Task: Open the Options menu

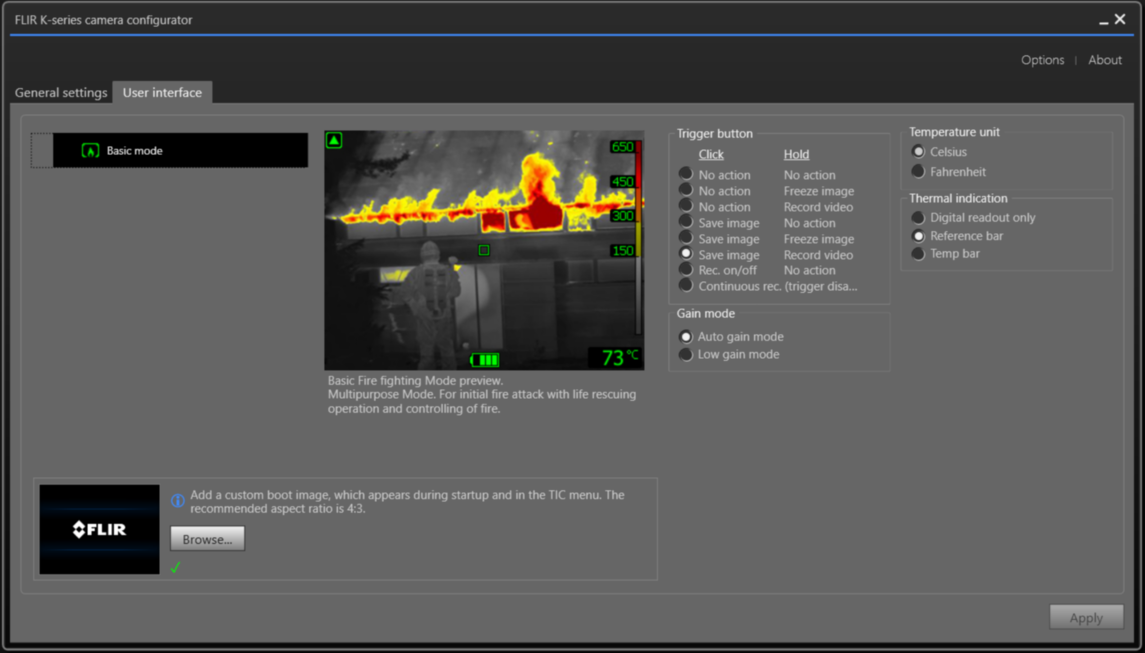Action: click(x=1043, y=60)
